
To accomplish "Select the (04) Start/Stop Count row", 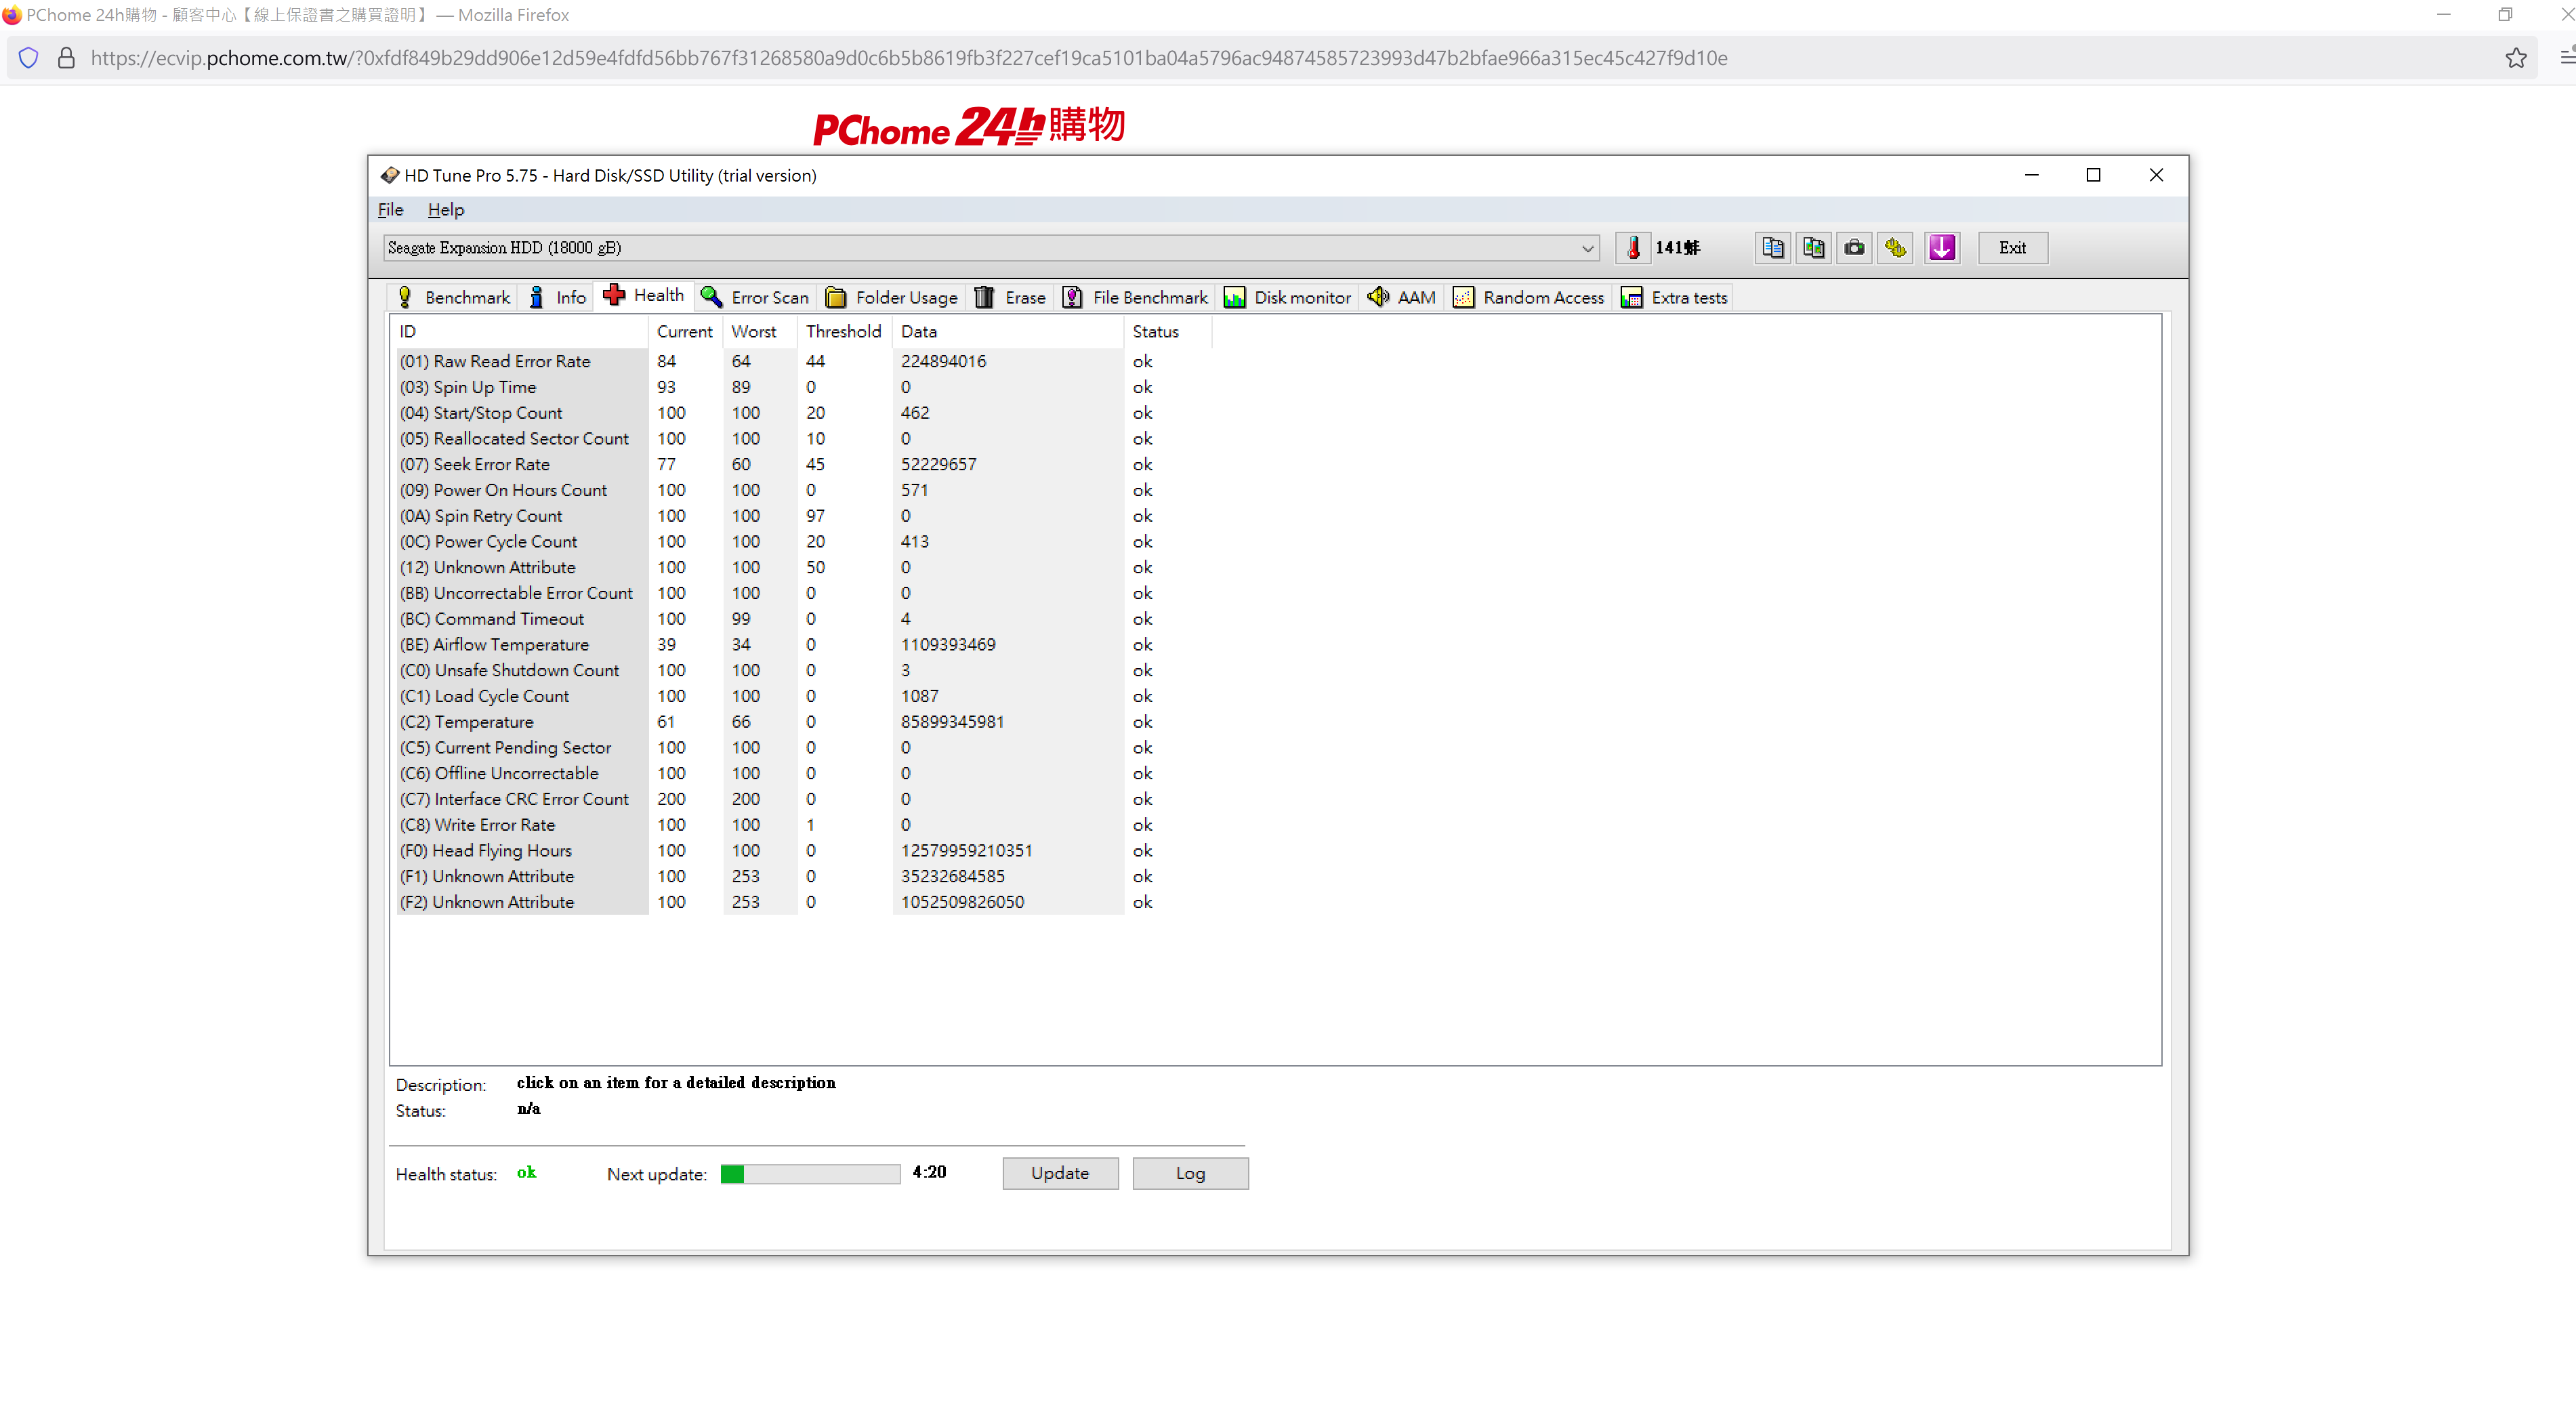I will tap(805, 413).
